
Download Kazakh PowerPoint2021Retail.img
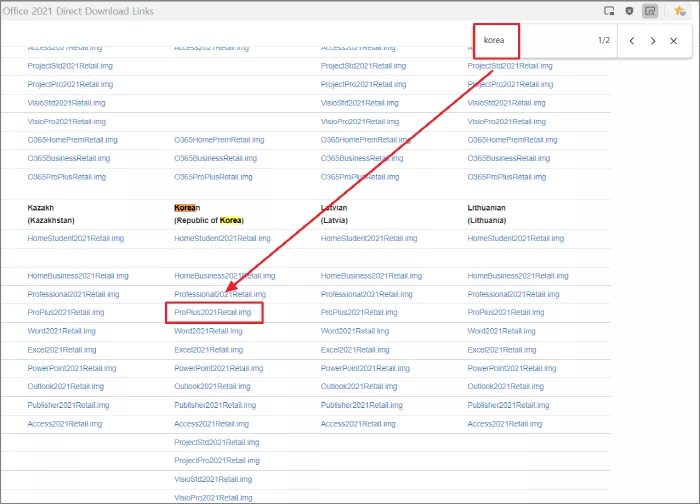tap(72, 368)
